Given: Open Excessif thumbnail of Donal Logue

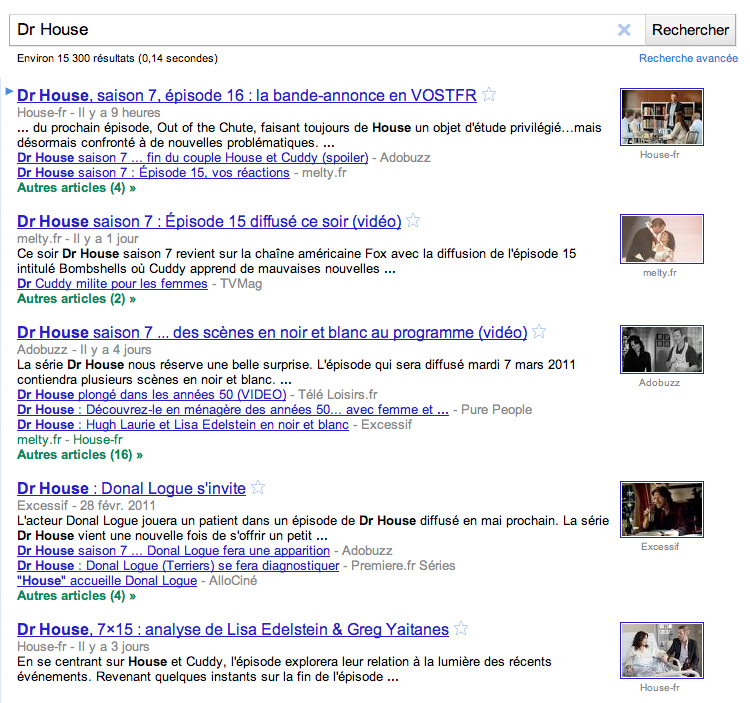Looking at the screenshot, I should tap(662, 509).
